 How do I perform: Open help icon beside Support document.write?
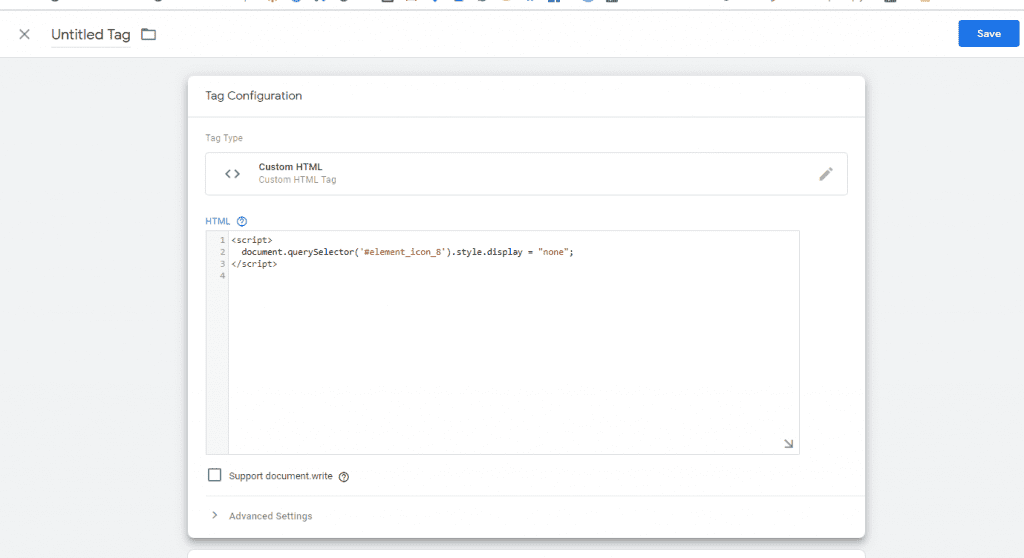click(344, 477)
